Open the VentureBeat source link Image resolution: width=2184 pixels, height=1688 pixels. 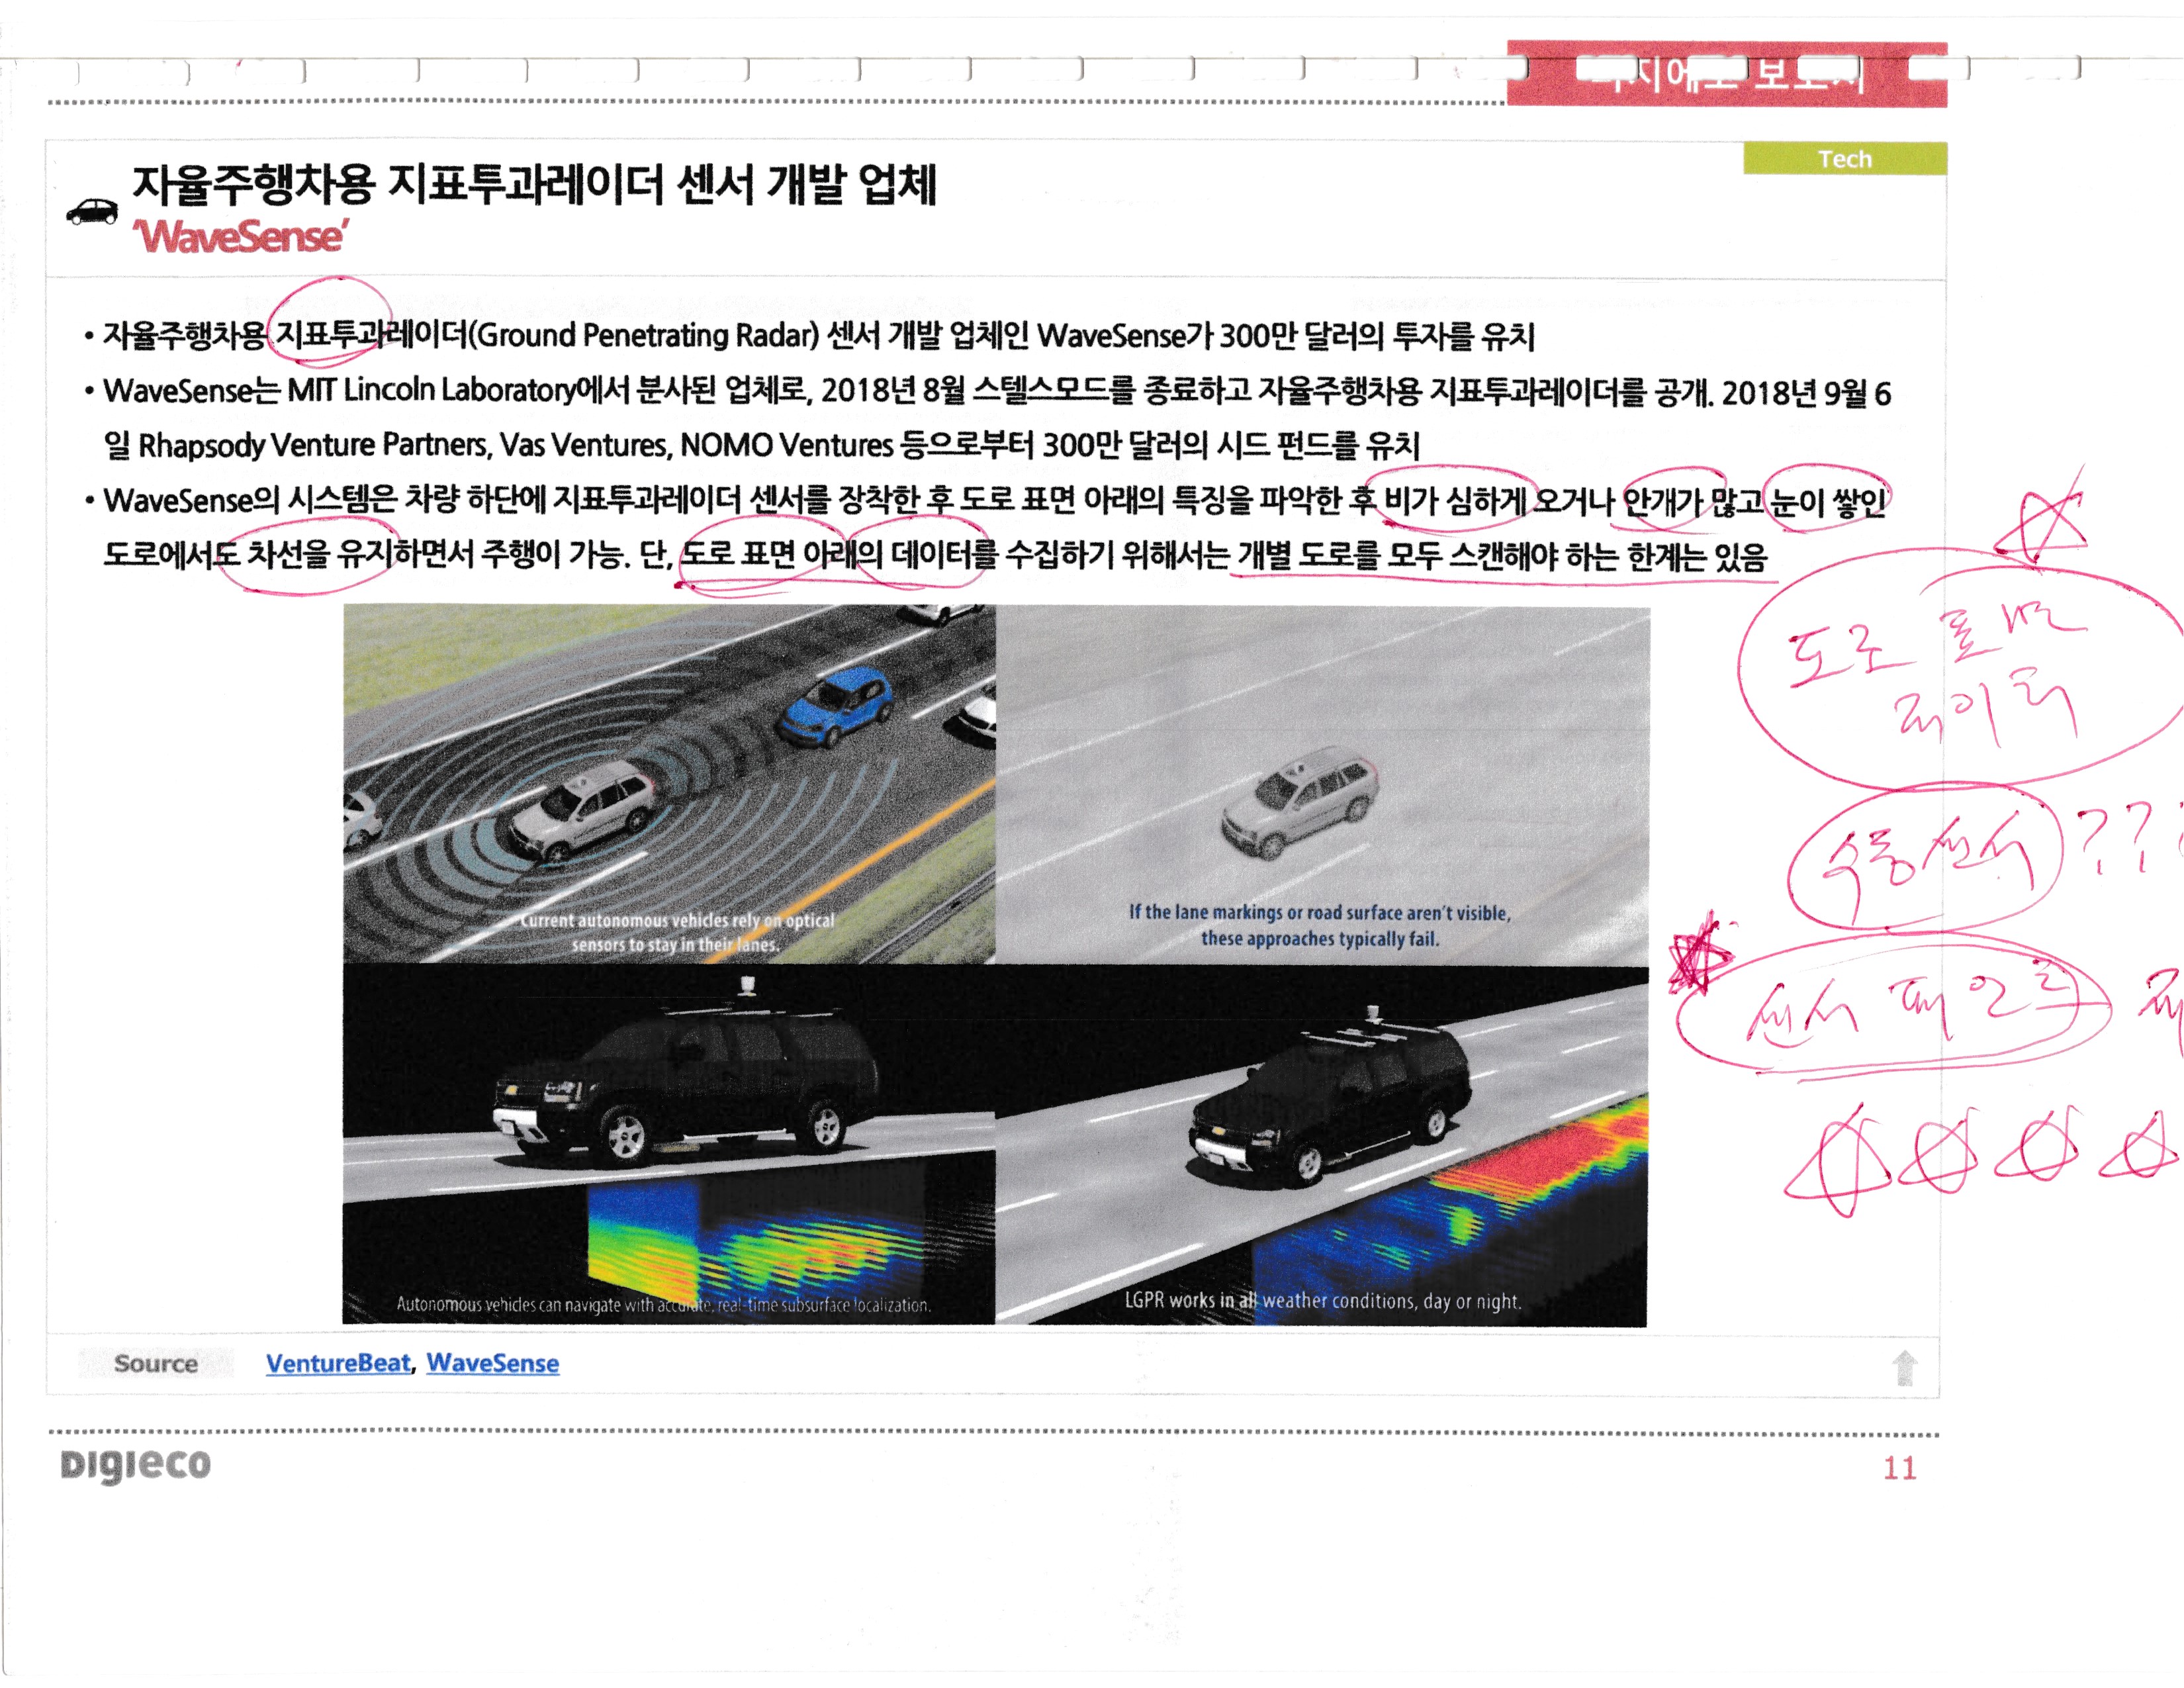pos(338,1363)
